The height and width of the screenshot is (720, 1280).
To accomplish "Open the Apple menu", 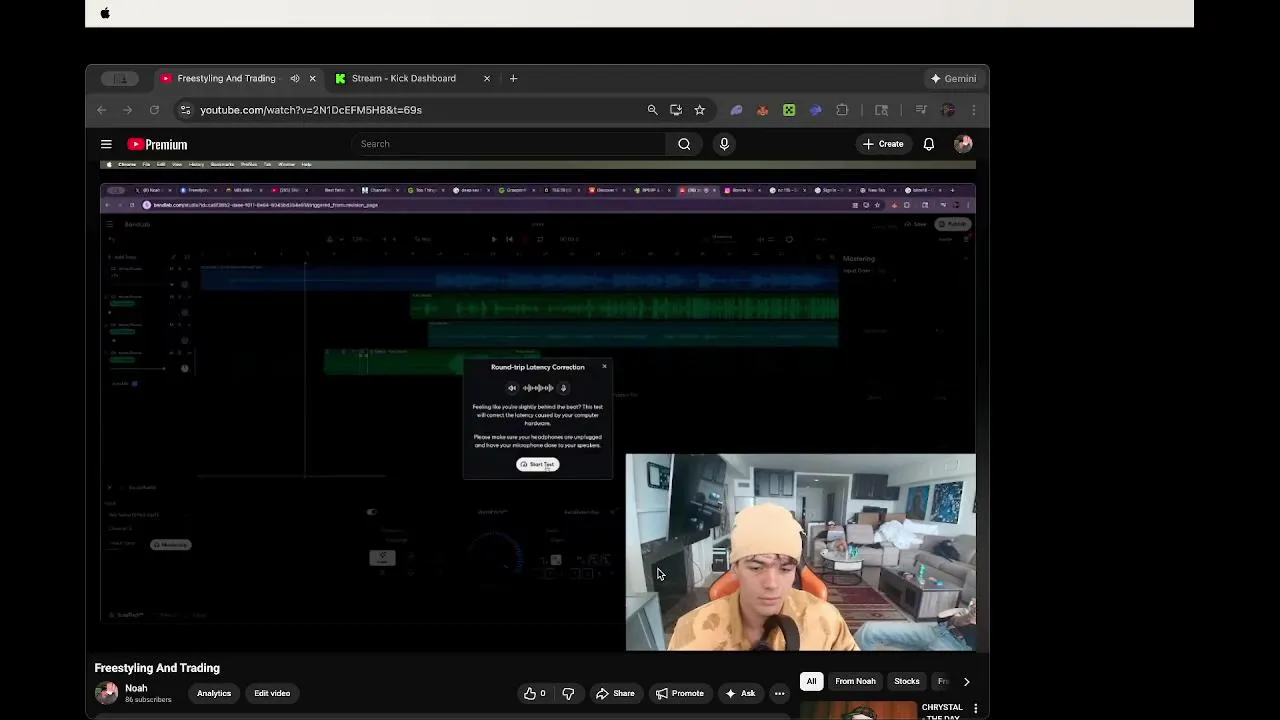I will 105,13.
